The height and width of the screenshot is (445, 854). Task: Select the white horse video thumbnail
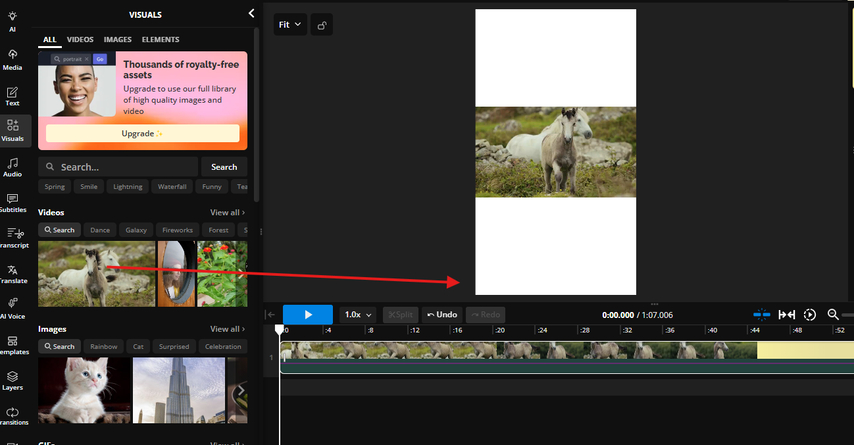click(x=96, y=274)
